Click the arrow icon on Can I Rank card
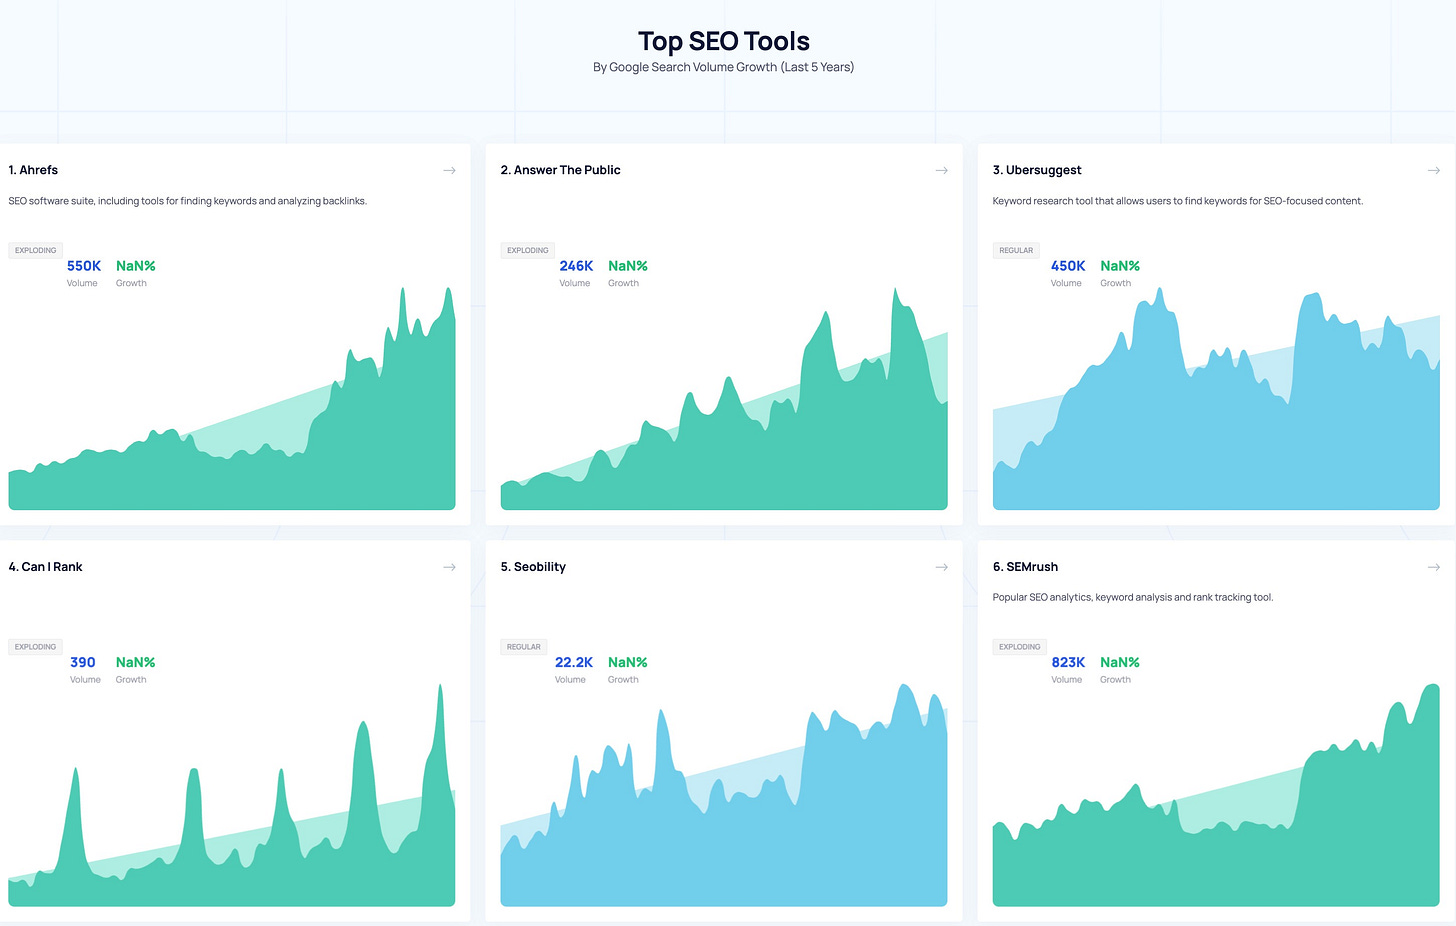 [449, 567]
